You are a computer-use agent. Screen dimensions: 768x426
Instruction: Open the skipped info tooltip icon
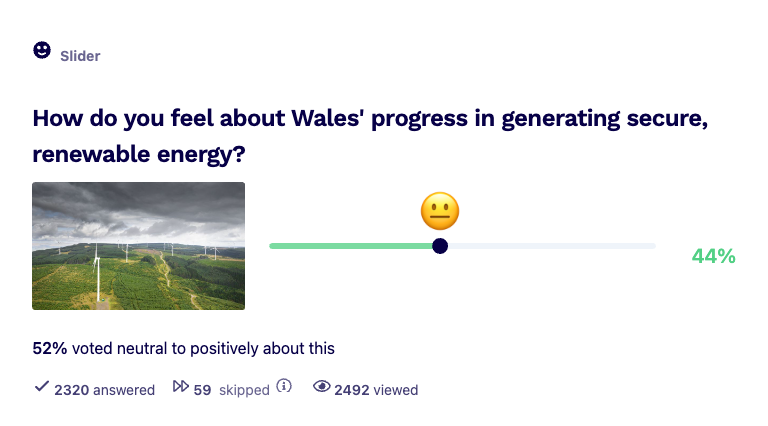tap(284, 386)
